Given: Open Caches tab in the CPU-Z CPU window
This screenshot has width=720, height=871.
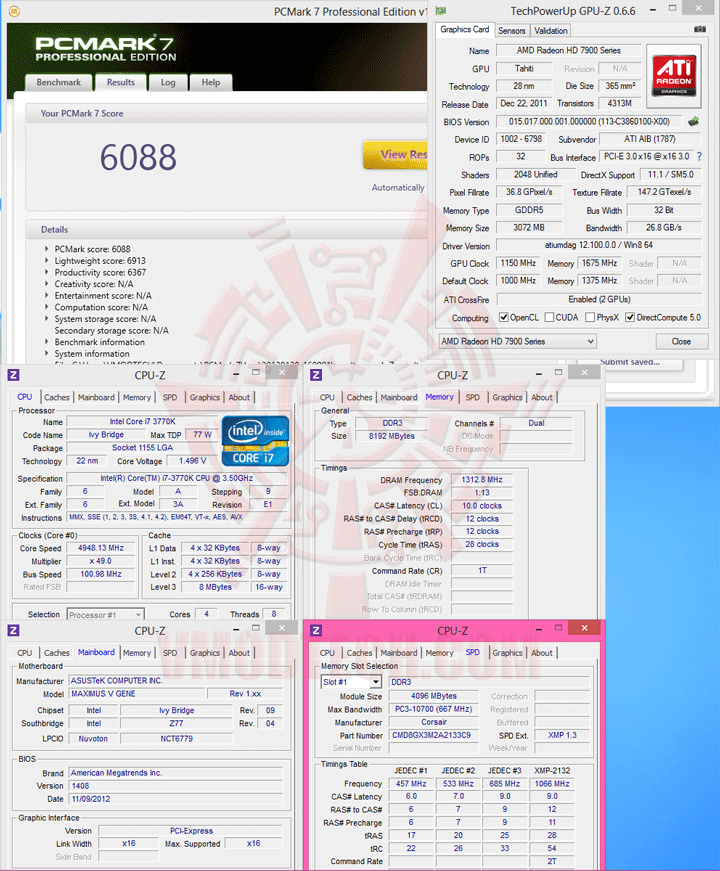Looking at the screenshot, I should click(x=57, y=397).
